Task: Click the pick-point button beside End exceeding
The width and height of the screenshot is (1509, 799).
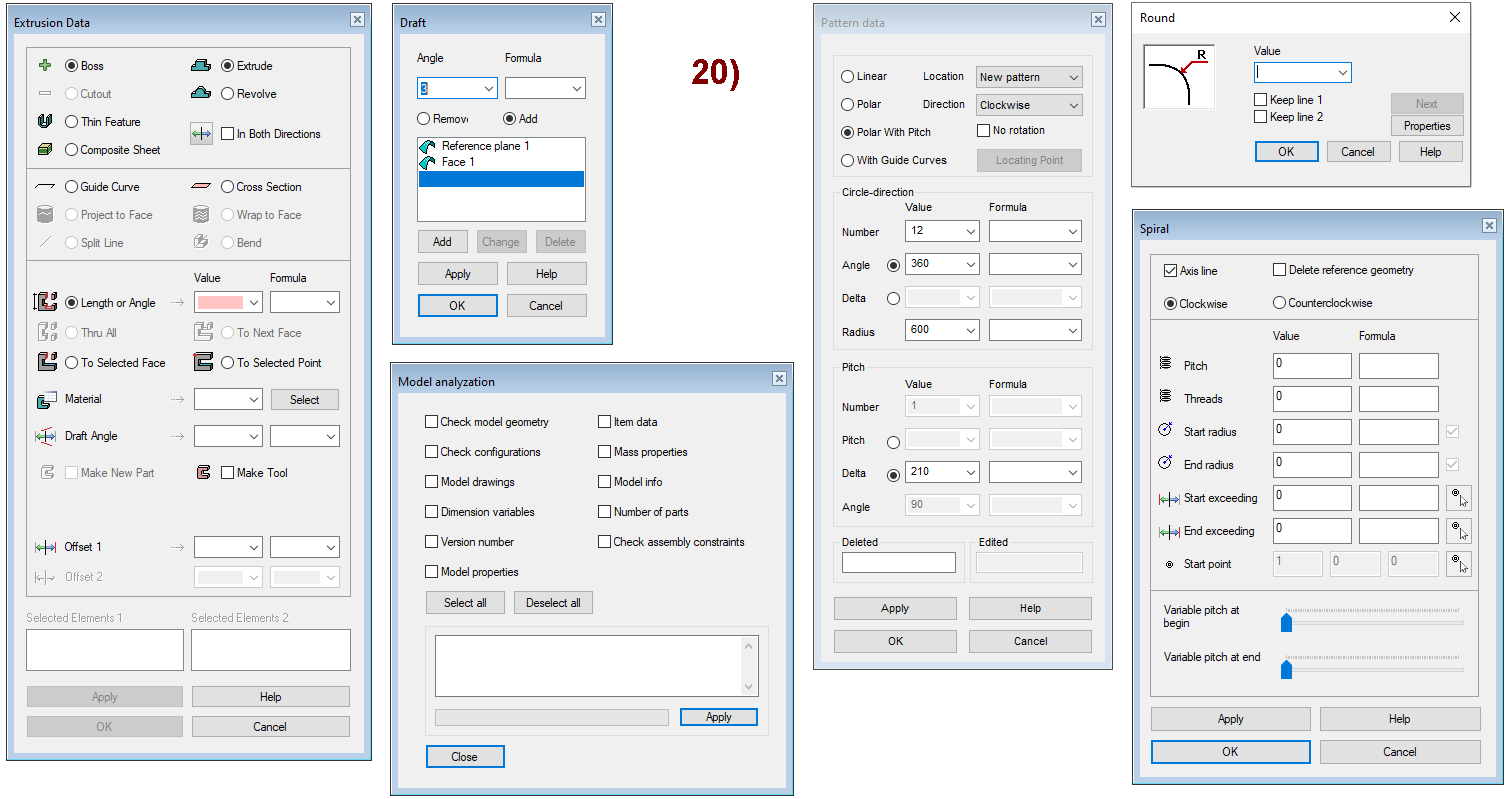Action: (1459, 531)
